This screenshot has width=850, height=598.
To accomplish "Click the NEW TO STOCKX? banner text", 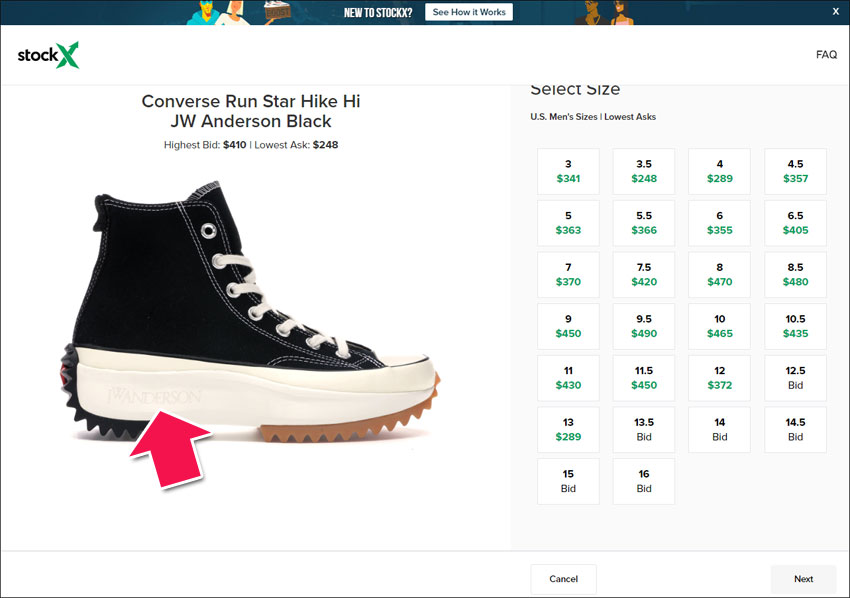I will pos(378,12).
